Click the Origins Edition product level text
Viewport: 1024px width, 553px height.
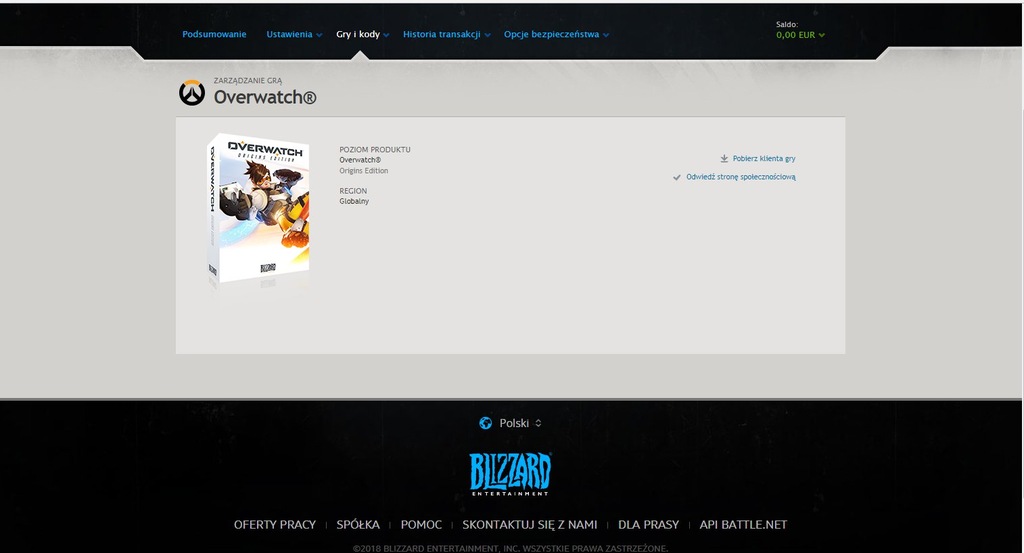pos(364,171)
